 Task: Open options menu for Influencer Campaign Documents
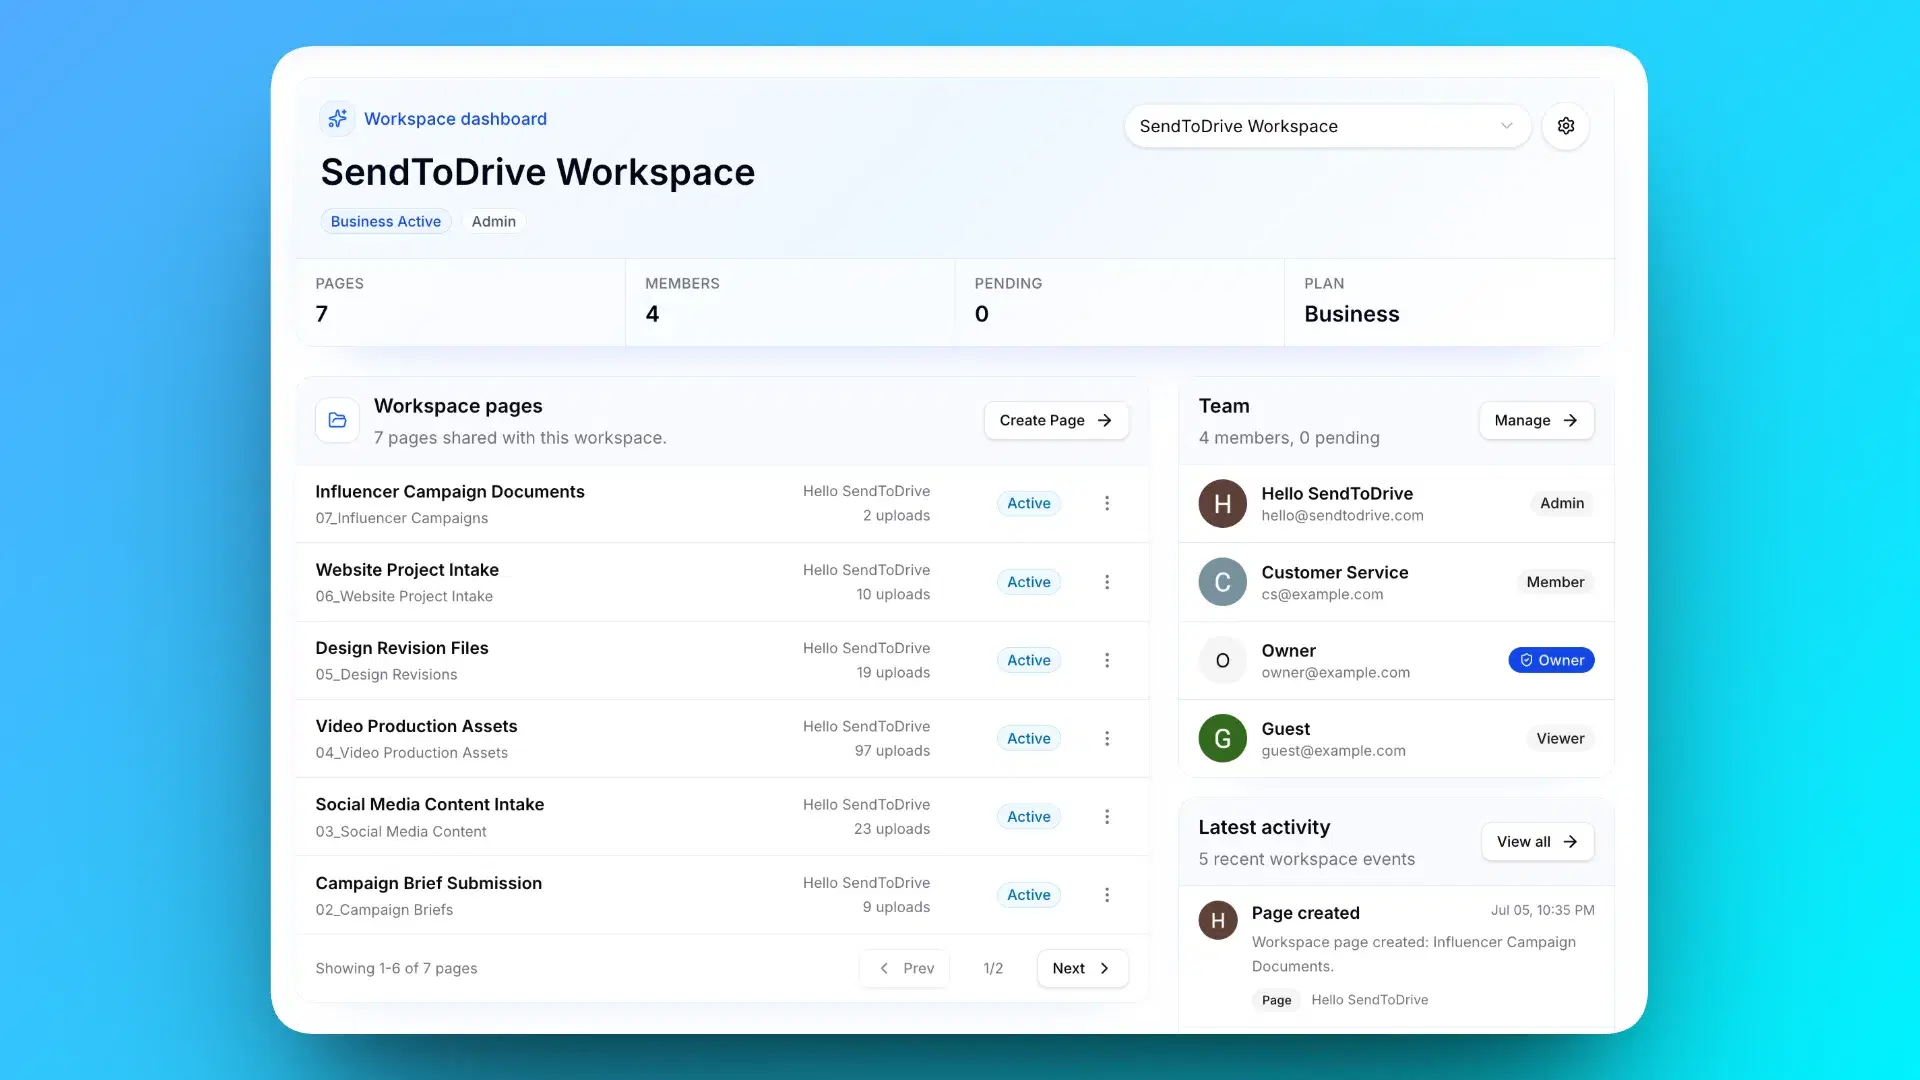(x=1107, y=503)
